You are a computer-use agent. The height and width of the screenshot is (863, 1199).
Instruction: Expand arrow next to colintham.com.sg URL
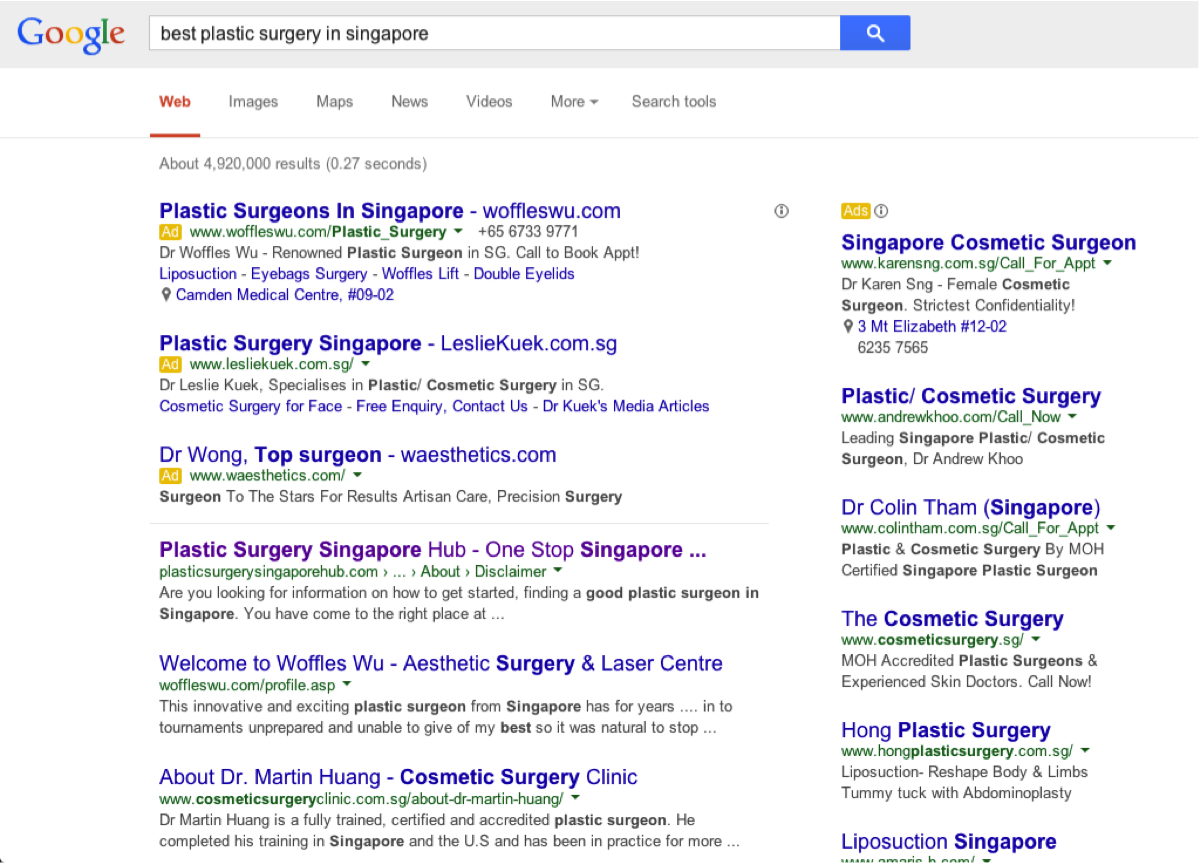coord(1110,527)
